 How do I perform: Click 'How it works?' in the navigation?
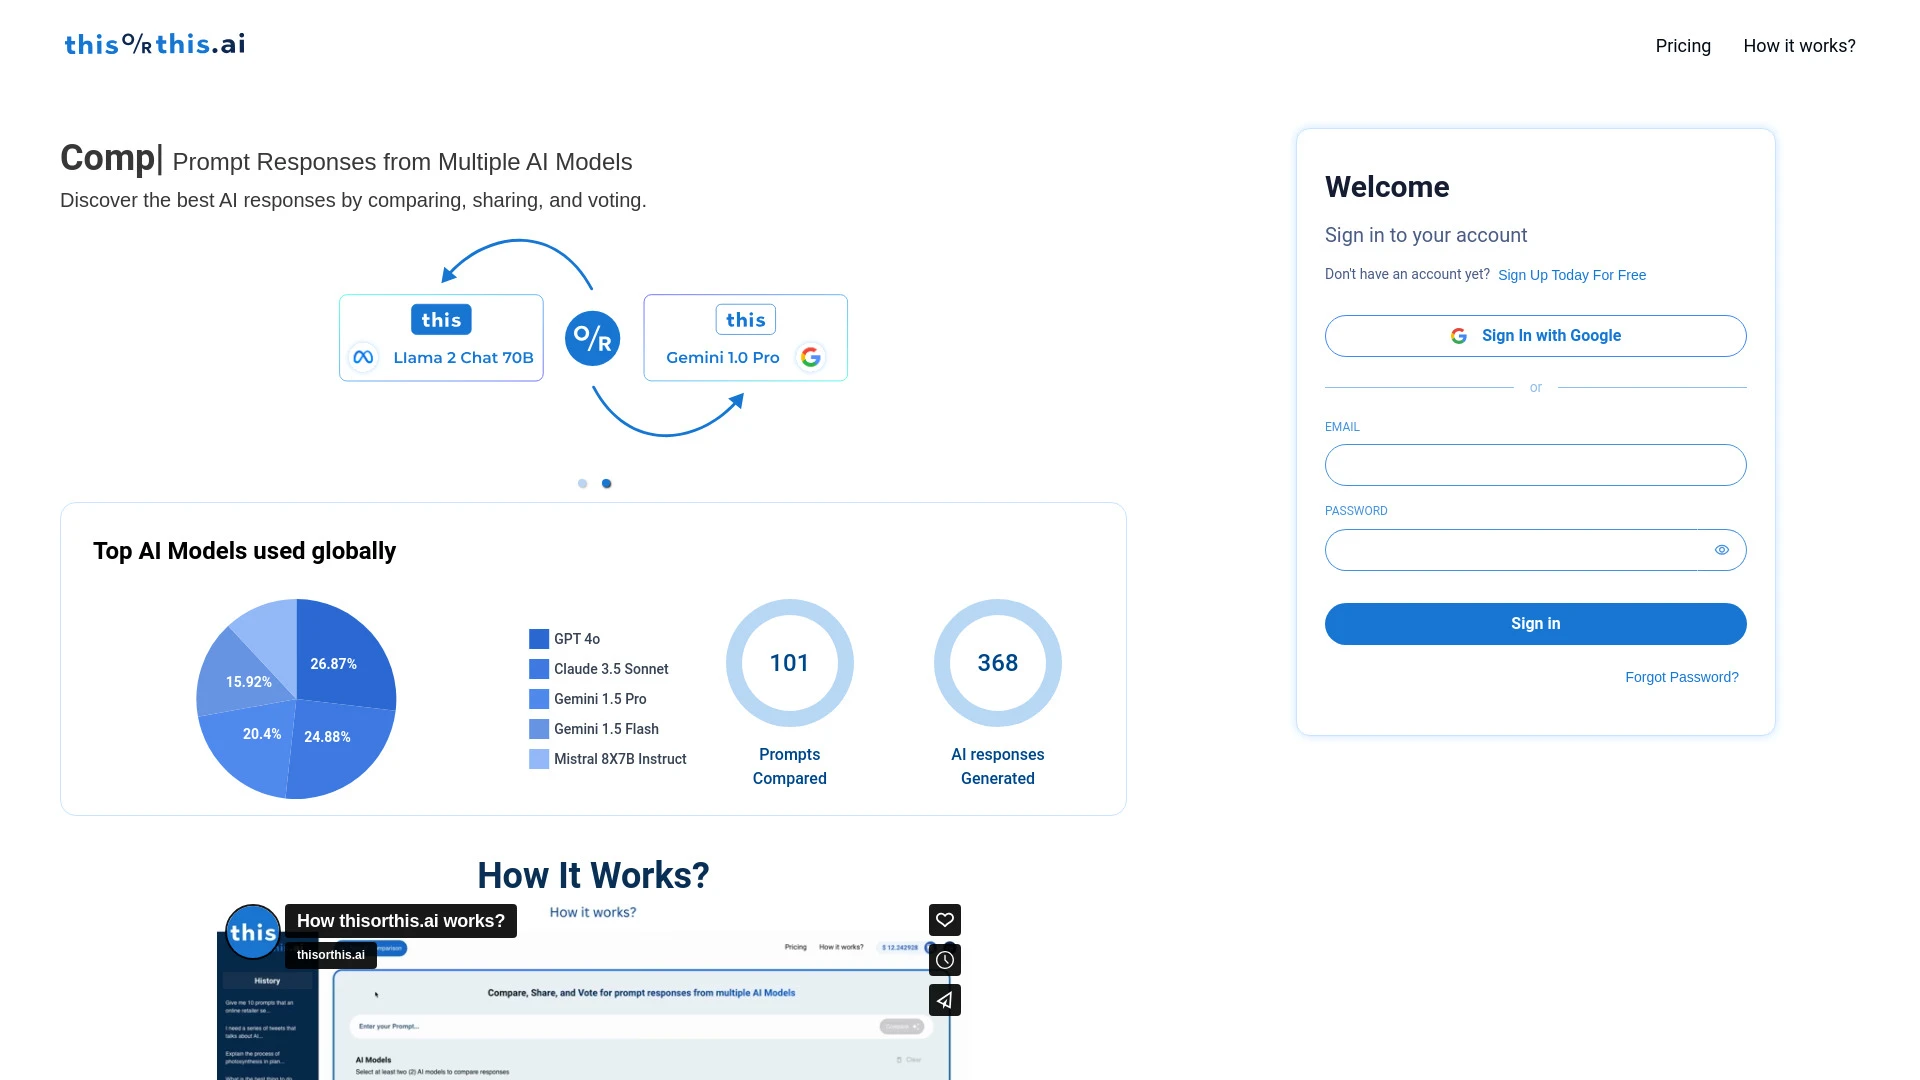click(x=1799, y=45)
